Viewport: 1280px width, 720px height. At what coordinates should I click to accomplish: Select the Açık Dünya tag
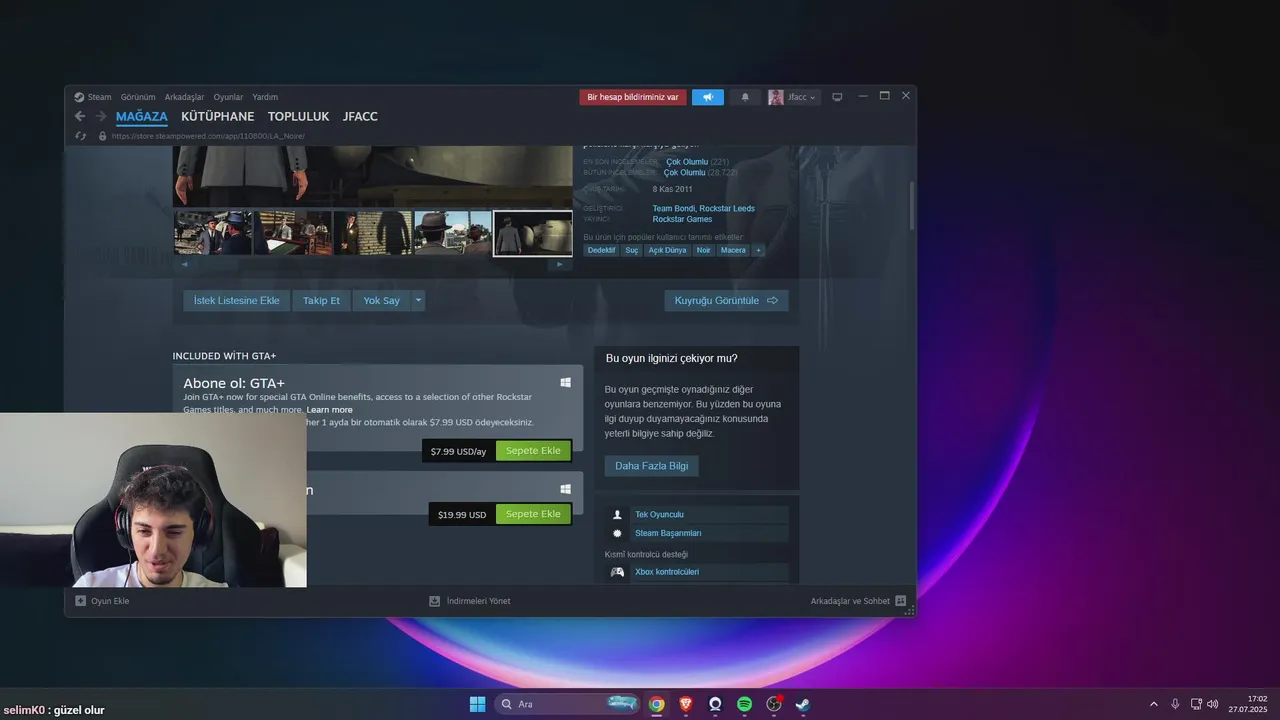pos(667,250)
